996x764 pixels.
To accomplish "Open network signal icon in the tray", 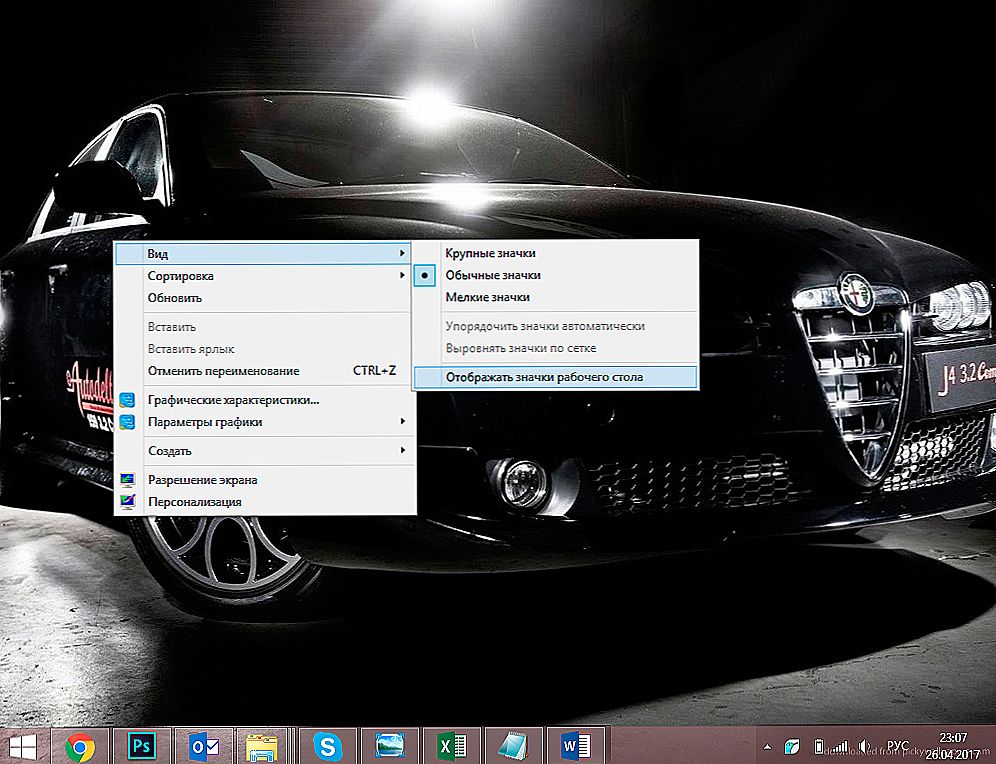I will [x=840, y=747].
